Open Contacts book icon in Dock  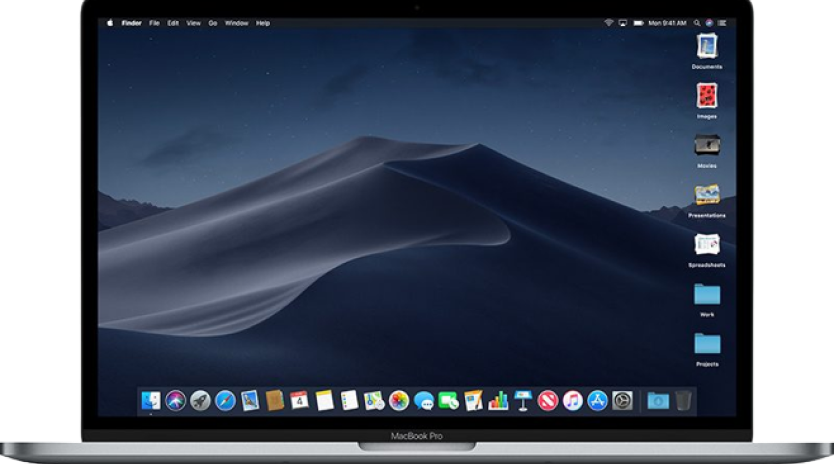pos(274,400)
